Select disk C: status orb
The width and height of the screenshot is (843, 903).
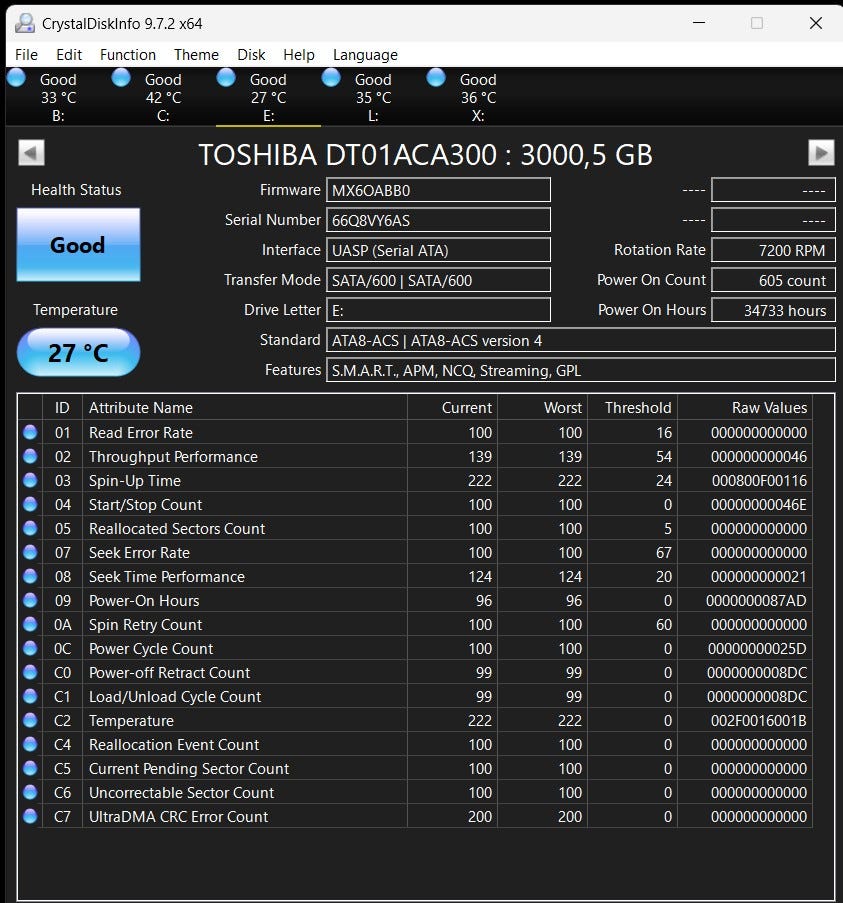click(121, 77)
